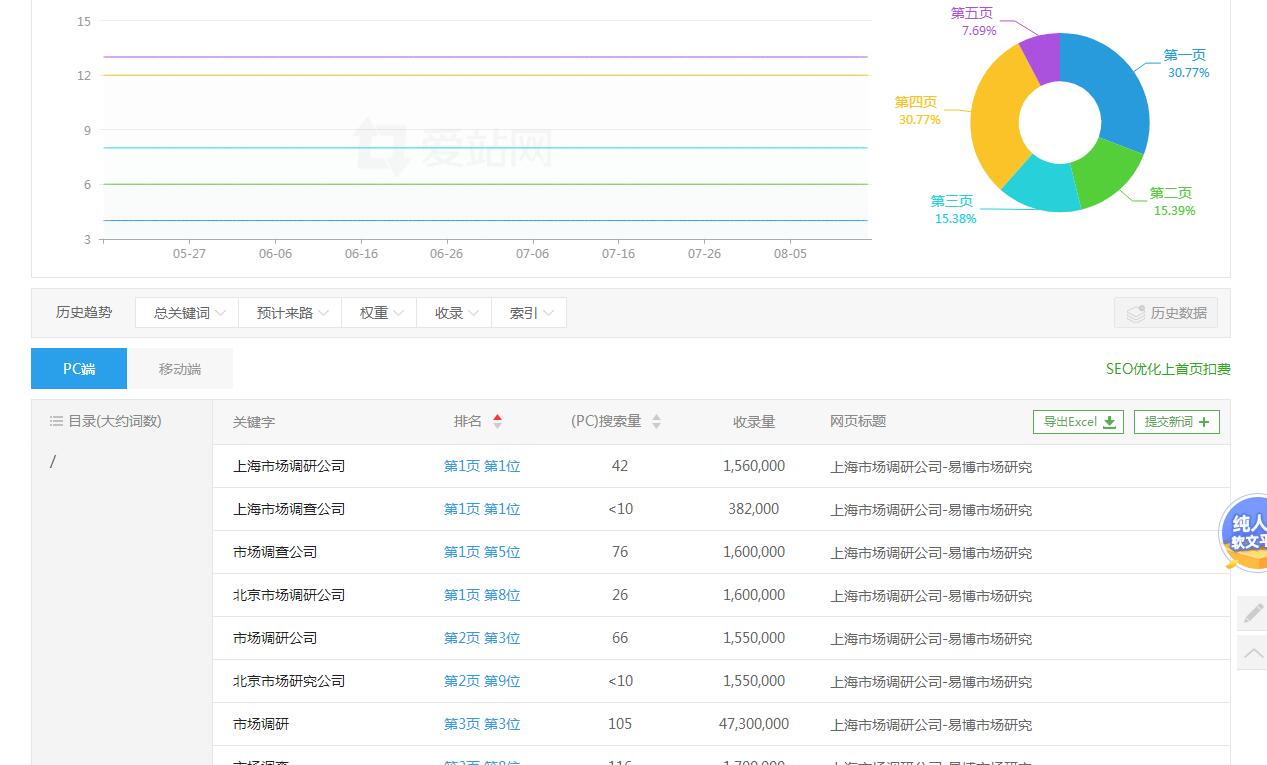Image resolution: width=1267 pixels, height=765 pixels.
Task: Switch to the 移动端 tab
Action: (x=180, y=369)
